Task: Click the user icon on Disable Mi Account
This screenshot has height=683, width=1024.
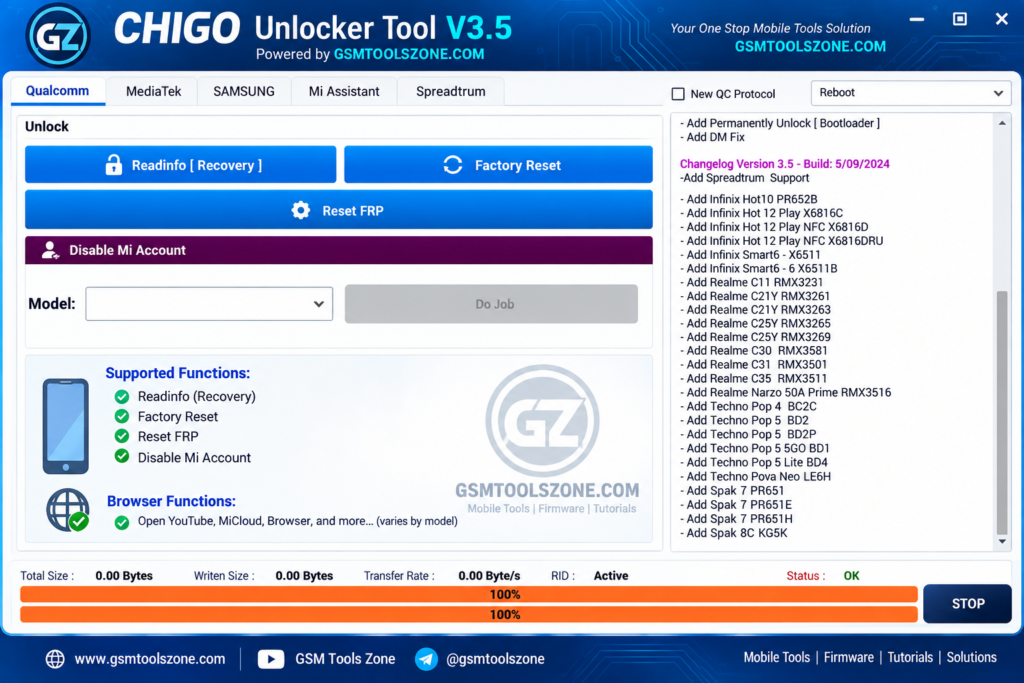Action: (50, 250)
